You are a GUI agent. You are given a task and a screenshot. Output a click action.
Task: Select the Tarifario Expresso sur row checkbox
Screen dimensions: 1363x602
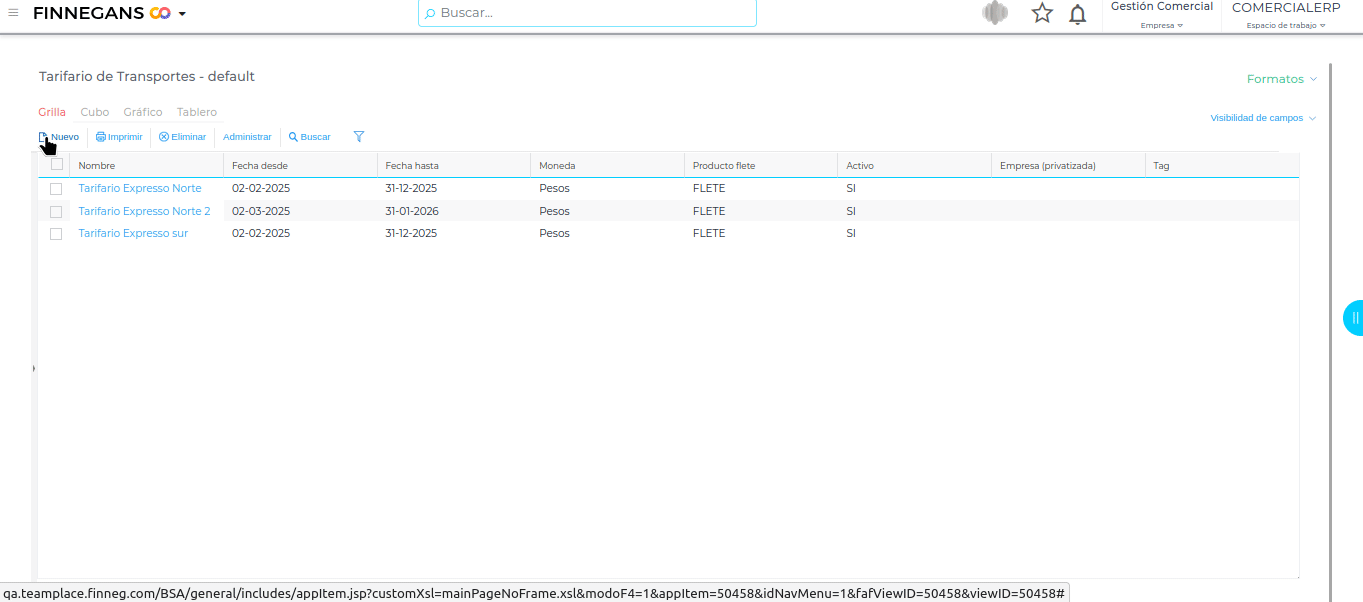[56, 234]
